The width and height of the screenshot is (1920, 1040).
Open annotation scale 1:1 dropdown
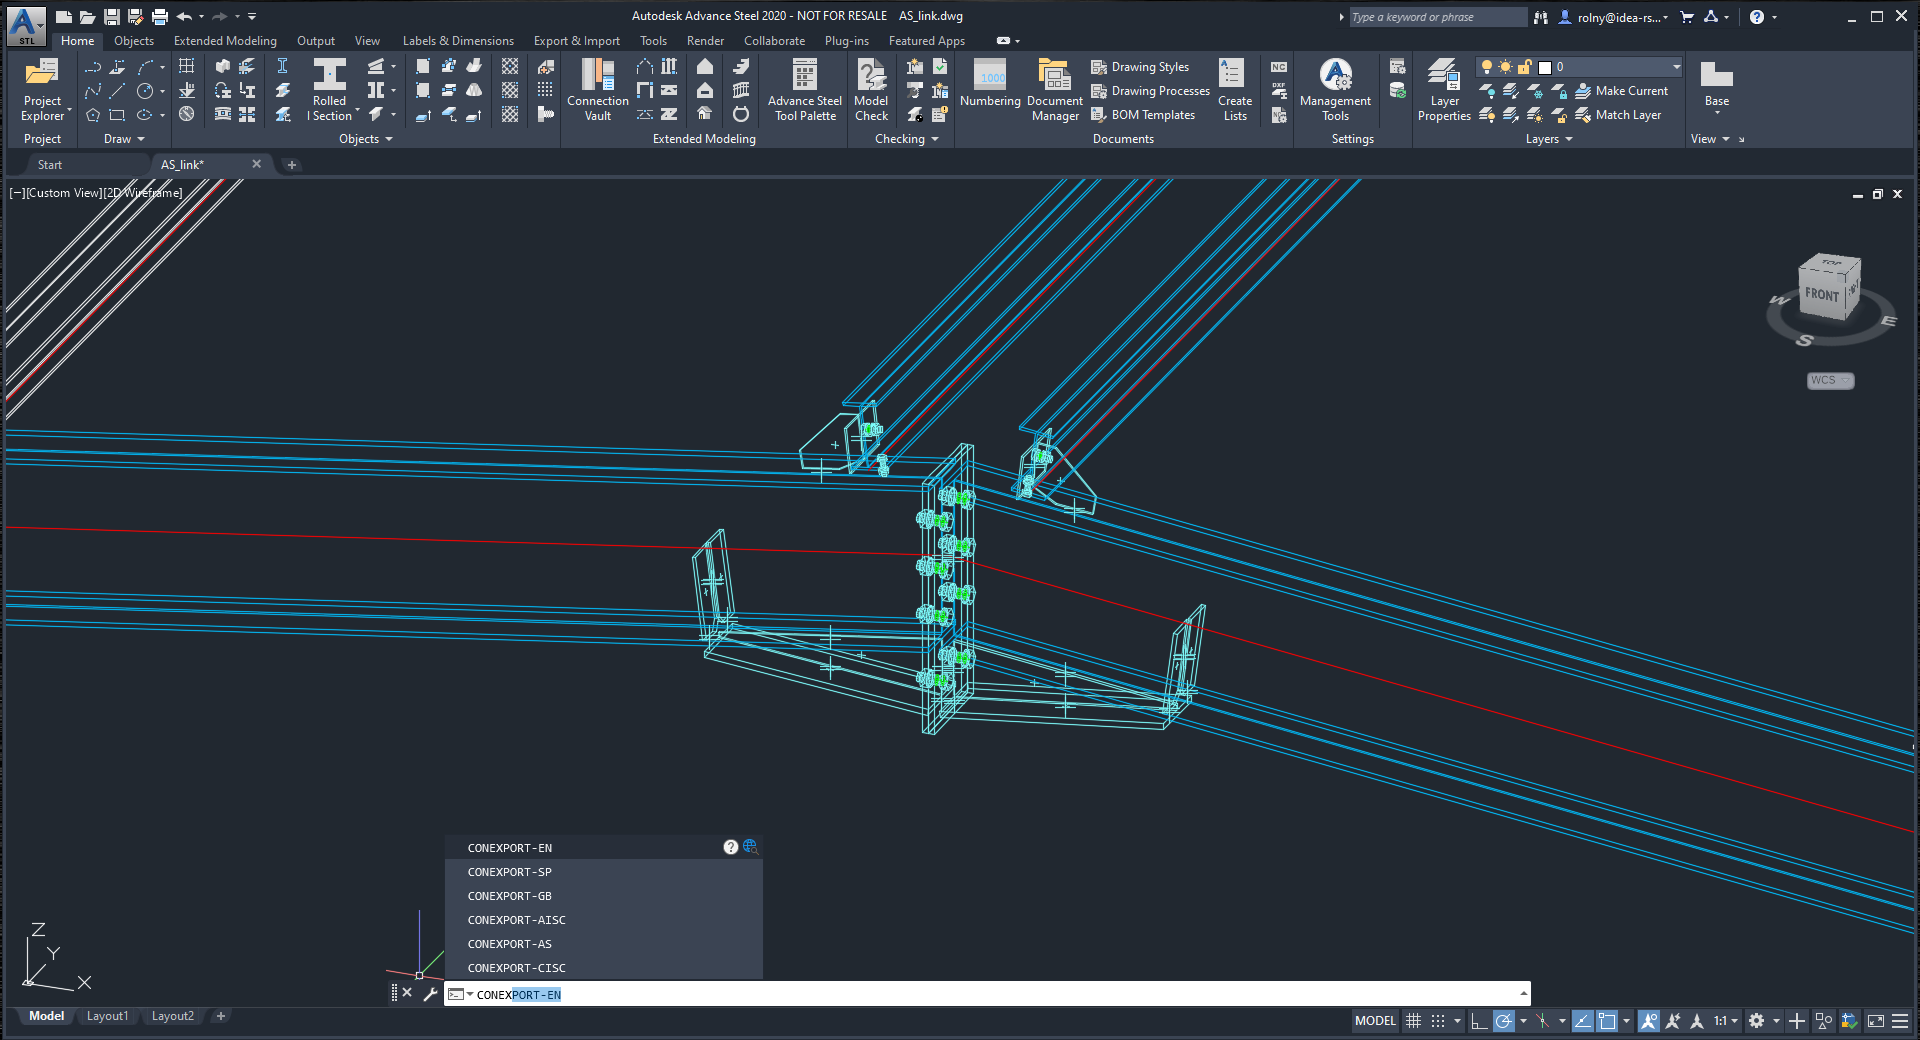(x=1726, y=1021)
